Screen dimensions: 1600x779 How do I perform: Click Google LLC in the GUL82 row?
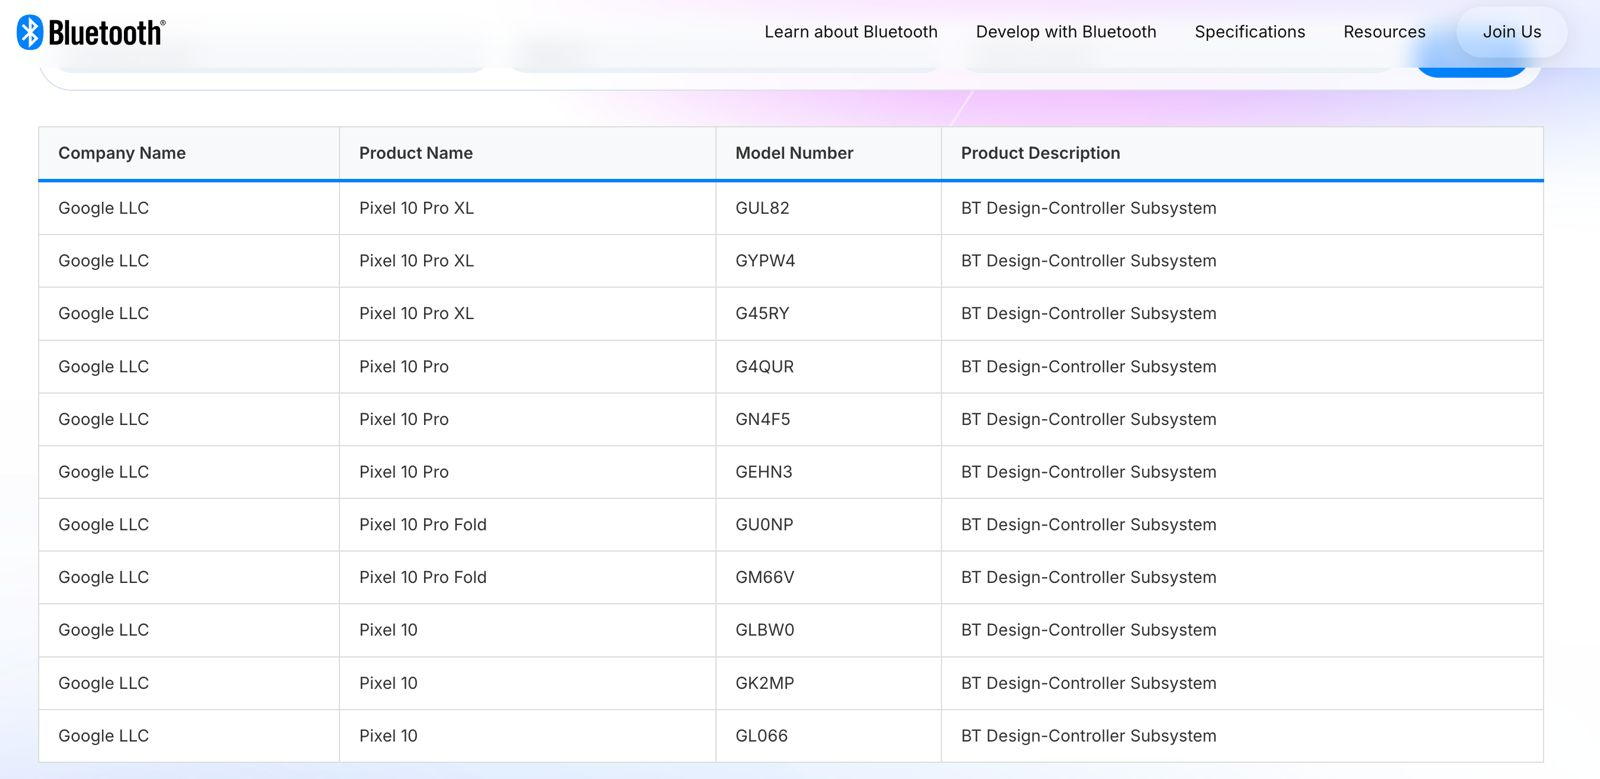pos(103,208)
